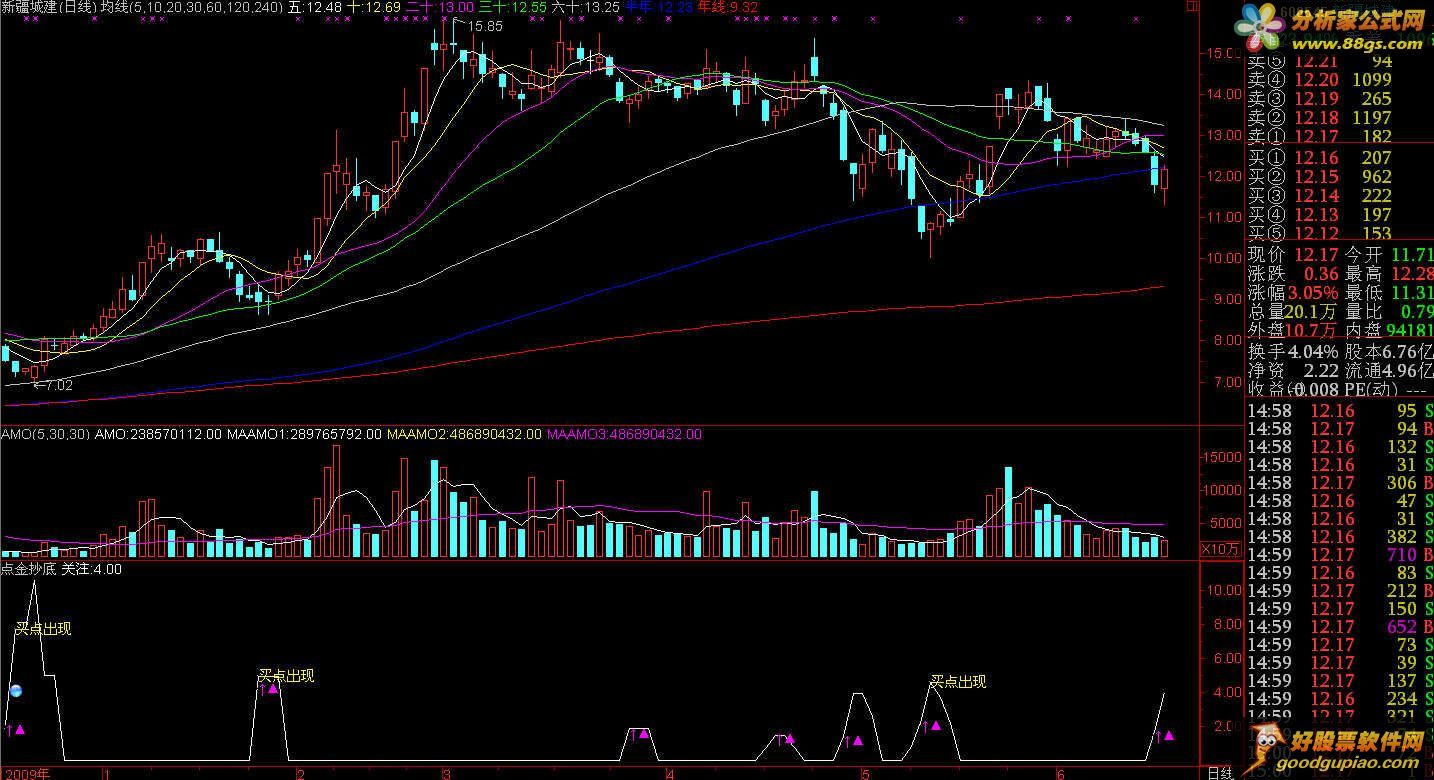Click the 7.02 low price label
The width and height of the screenshot is (1434, 780).
(x=59, y=384)
